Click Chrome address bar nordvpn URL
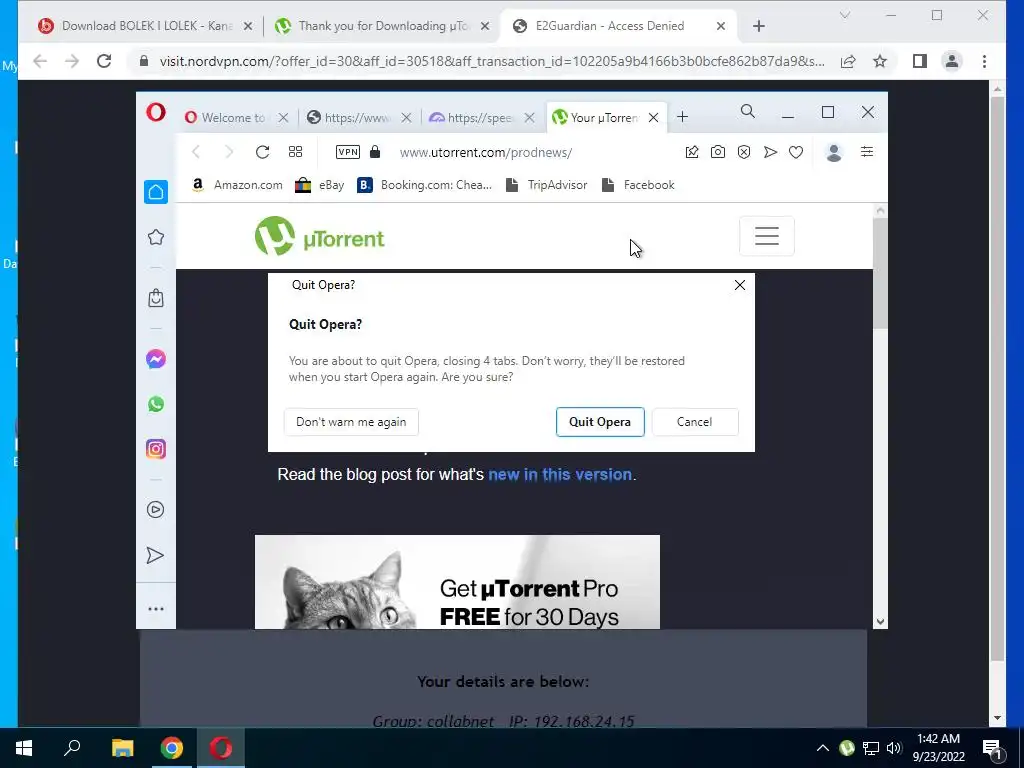Image resolution: width=1024 pixels, height=768 pixels. 492,61
